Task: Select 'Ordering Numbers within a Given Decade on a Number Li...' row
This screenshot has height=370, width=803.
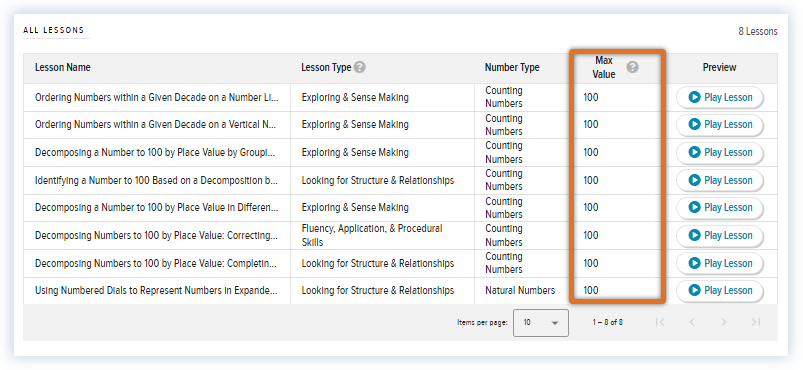Action: point(400,97)
